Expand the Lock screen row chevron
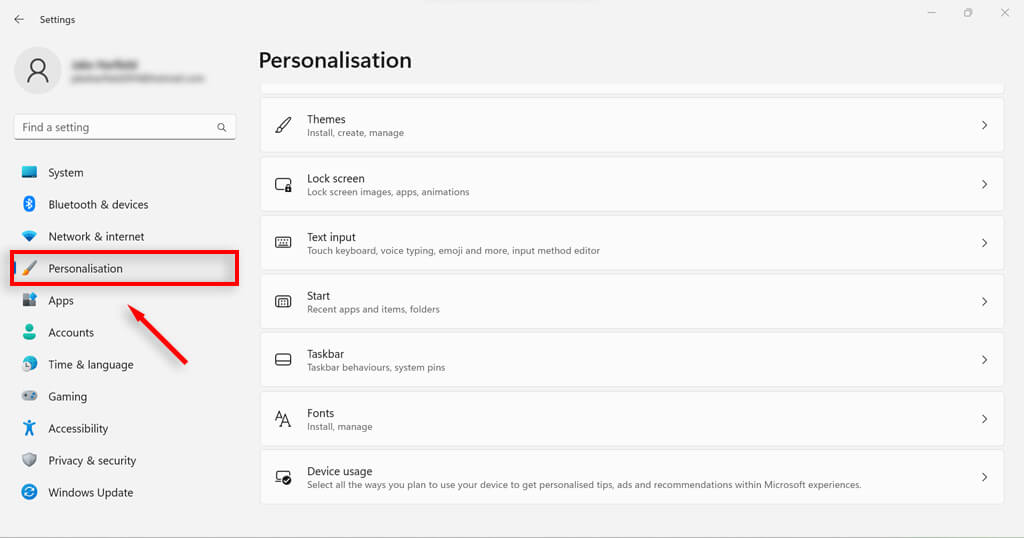The height and width of the screenshot is (538, 1024). point(984,185)
